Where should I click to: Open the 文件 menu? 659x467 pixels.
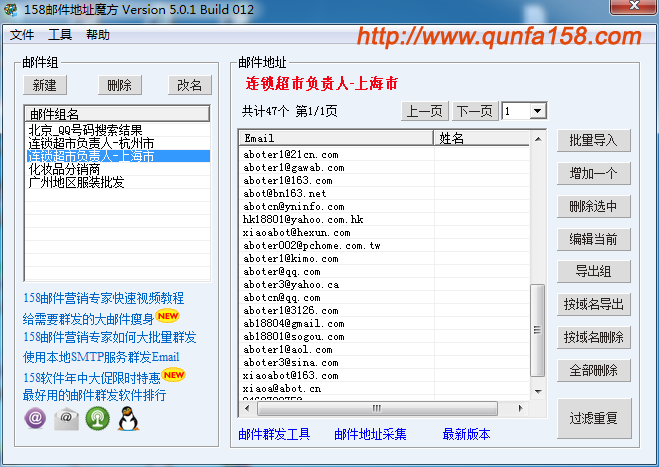click(22, 35)
